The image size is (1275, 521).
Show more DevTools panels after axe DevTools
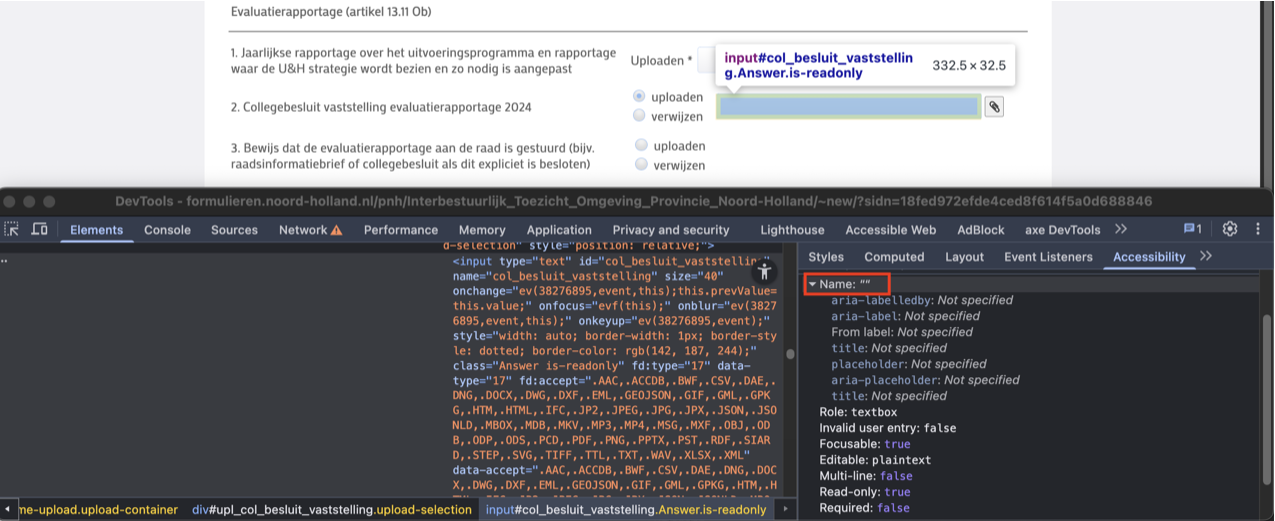1120,229
